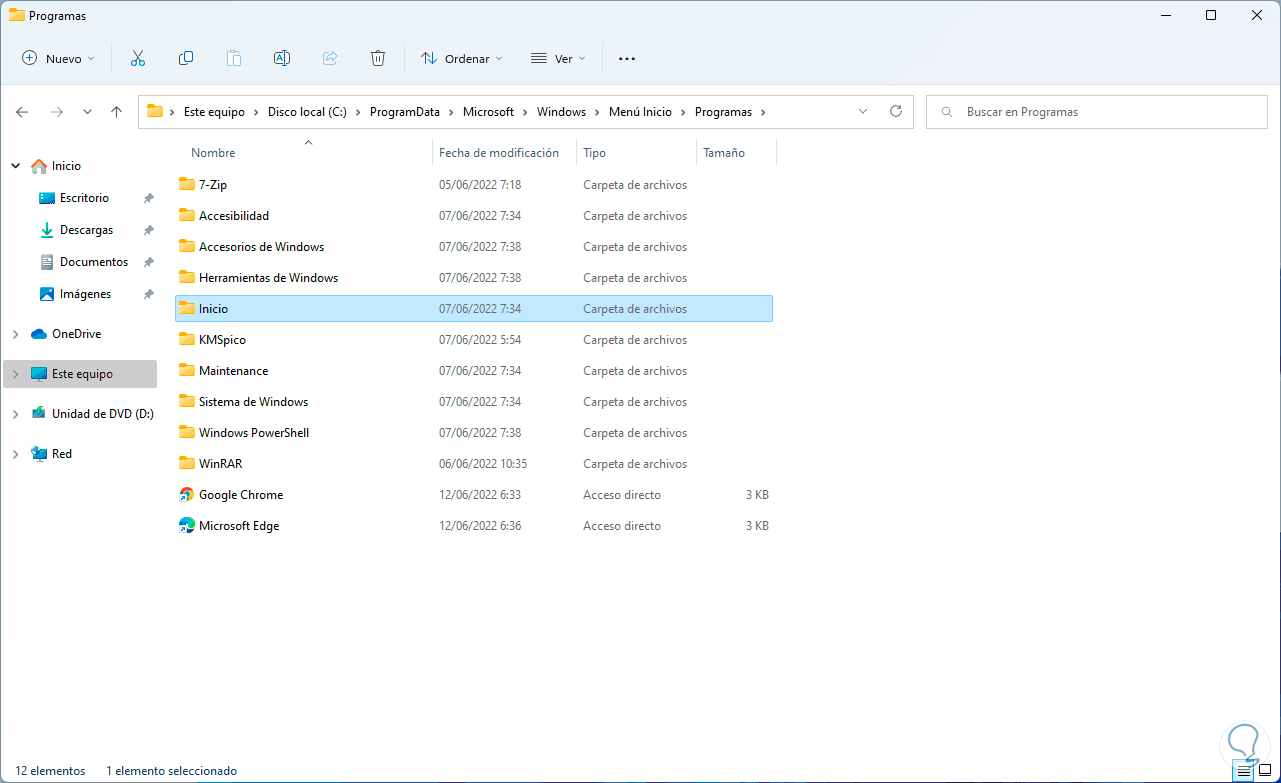Viewport: 1281px width, 783px height.
Task: Open the Ver view options dropdown
Action: point(558,59)
